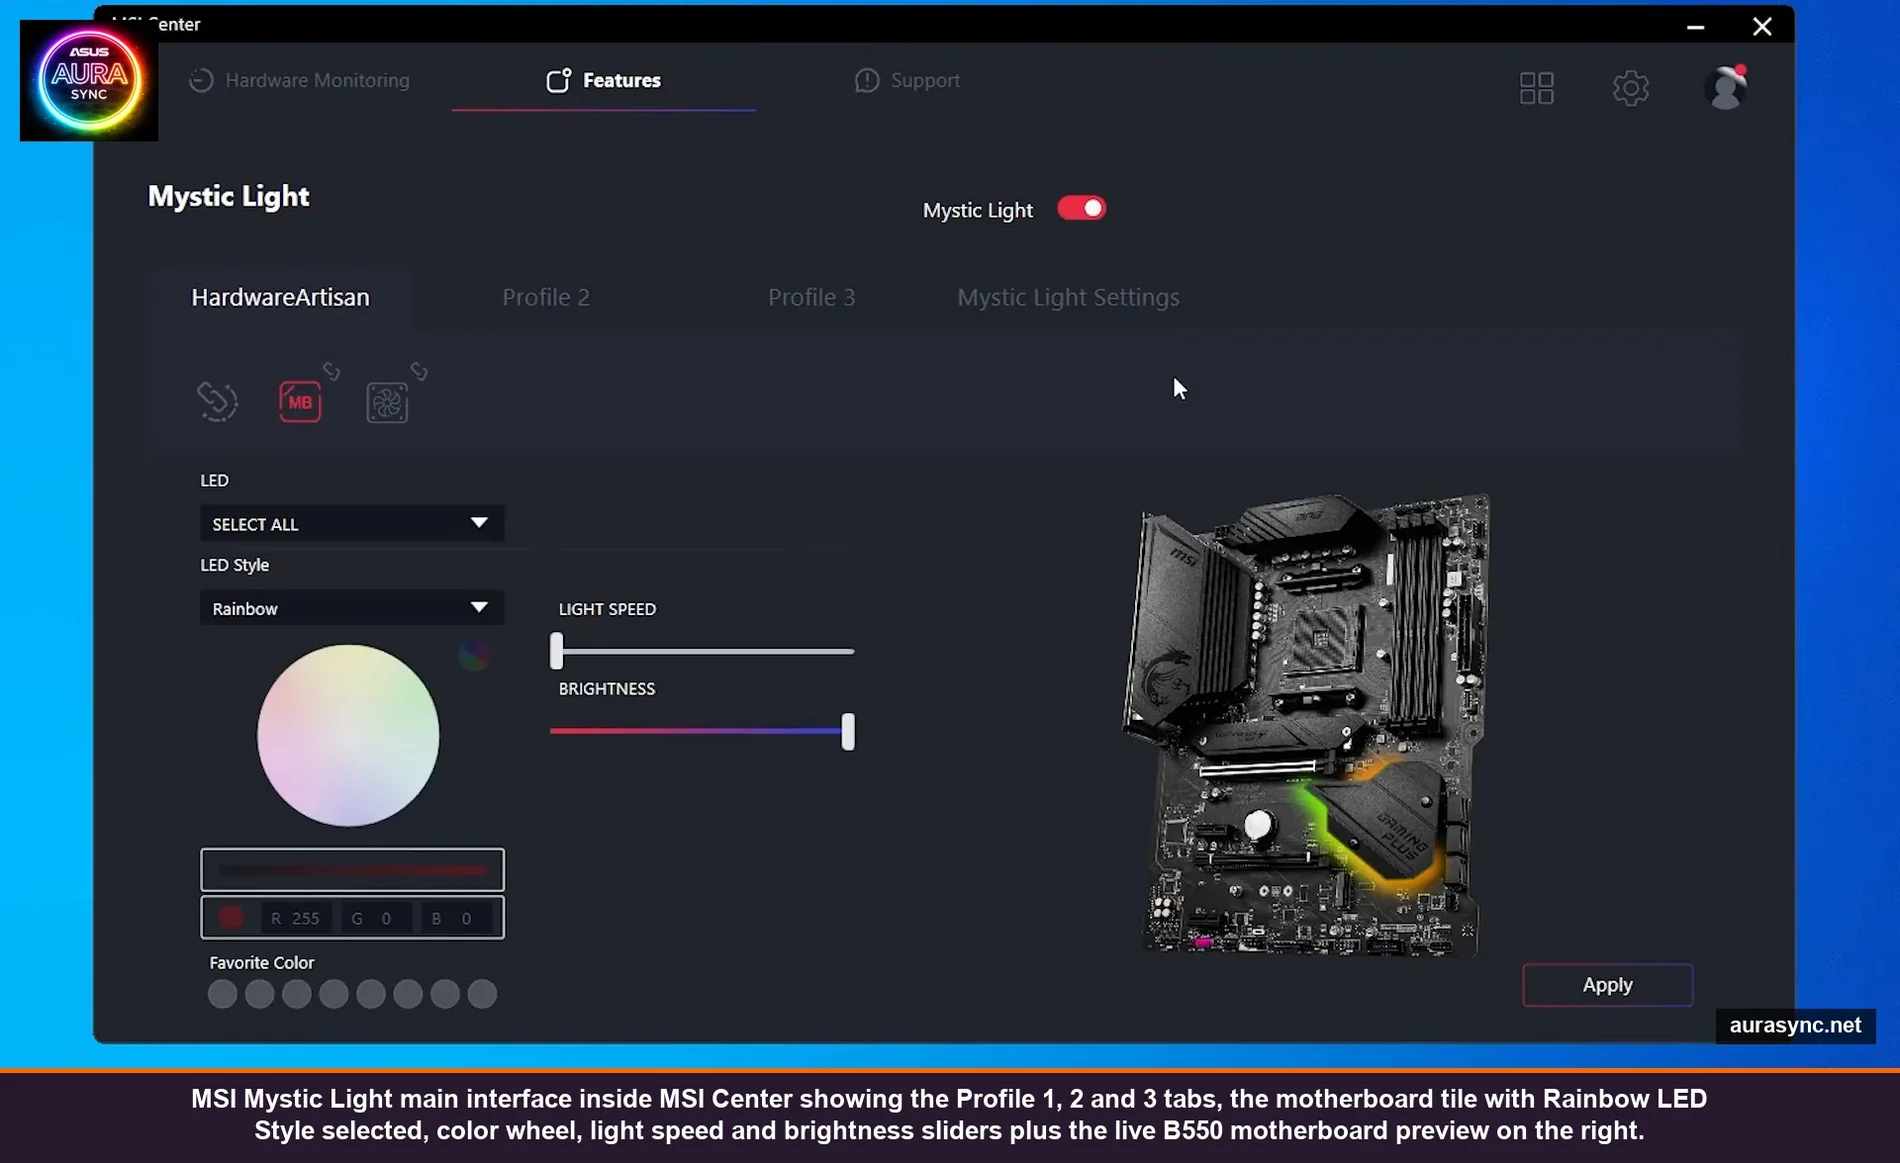Expand the LED Style list arrow

[479, 607]
